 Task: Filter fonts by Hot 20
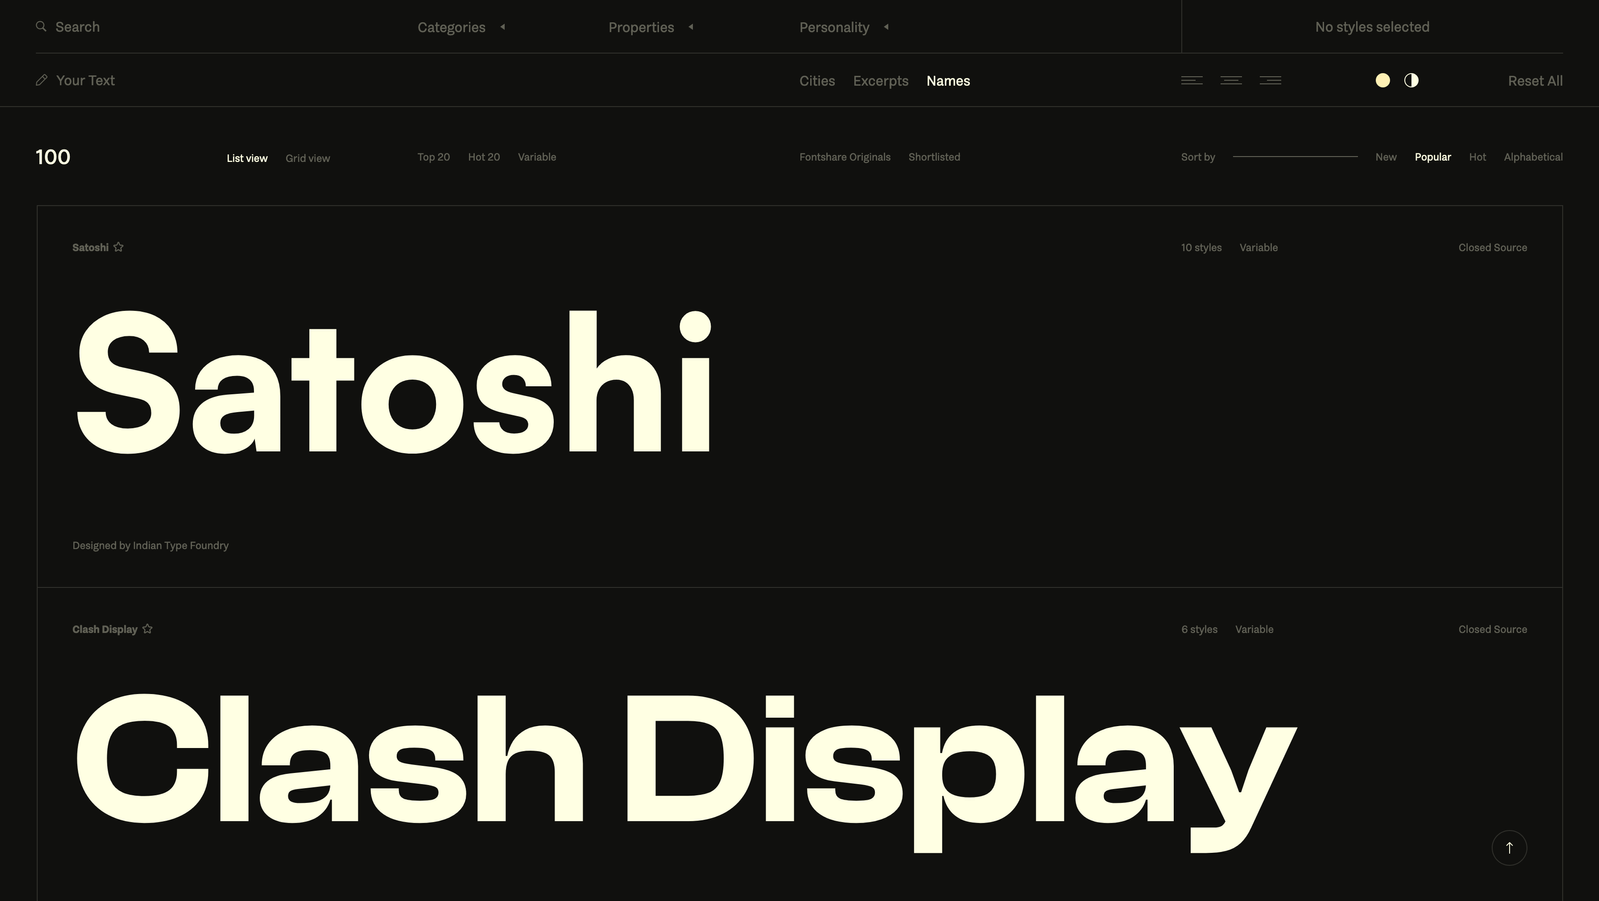tap(484, 157)
